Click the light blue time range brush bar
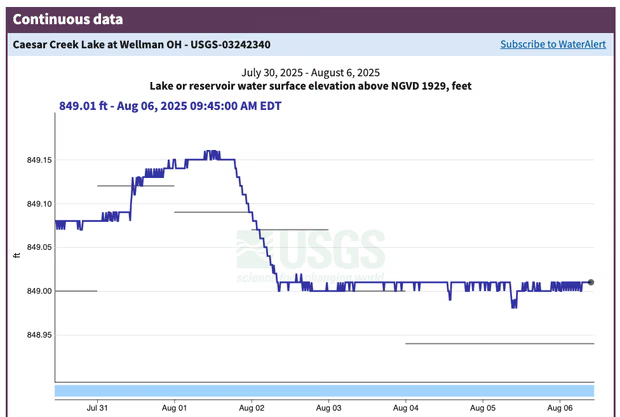This screenshot has width=620, height=417. tap(325, 390)
